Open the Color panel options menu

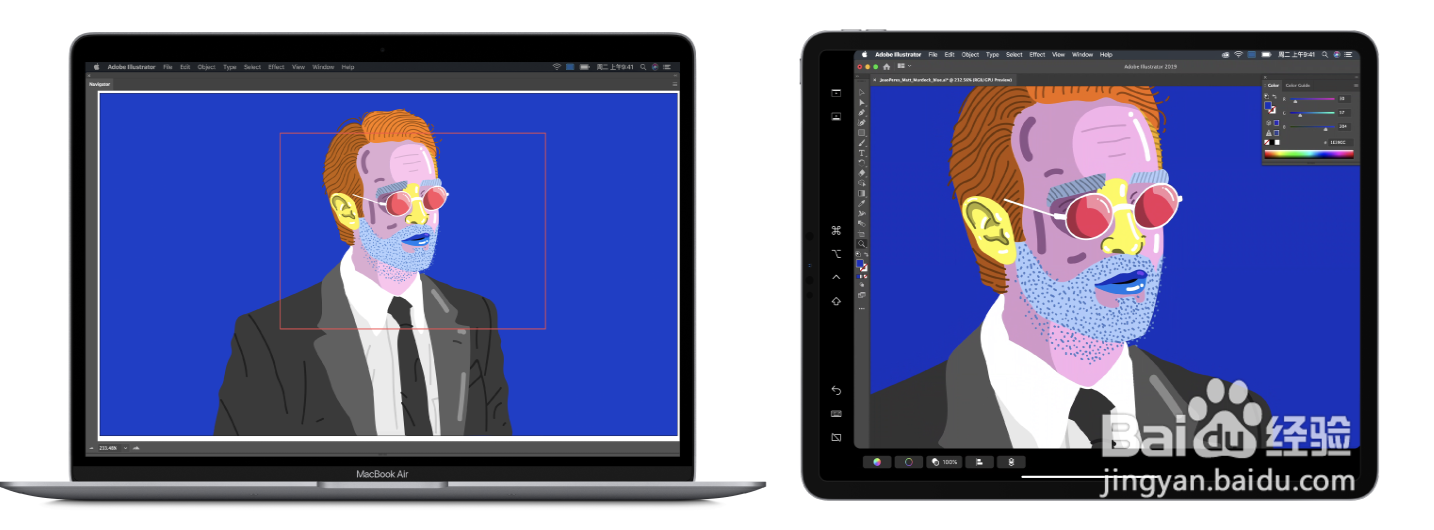1356,85
